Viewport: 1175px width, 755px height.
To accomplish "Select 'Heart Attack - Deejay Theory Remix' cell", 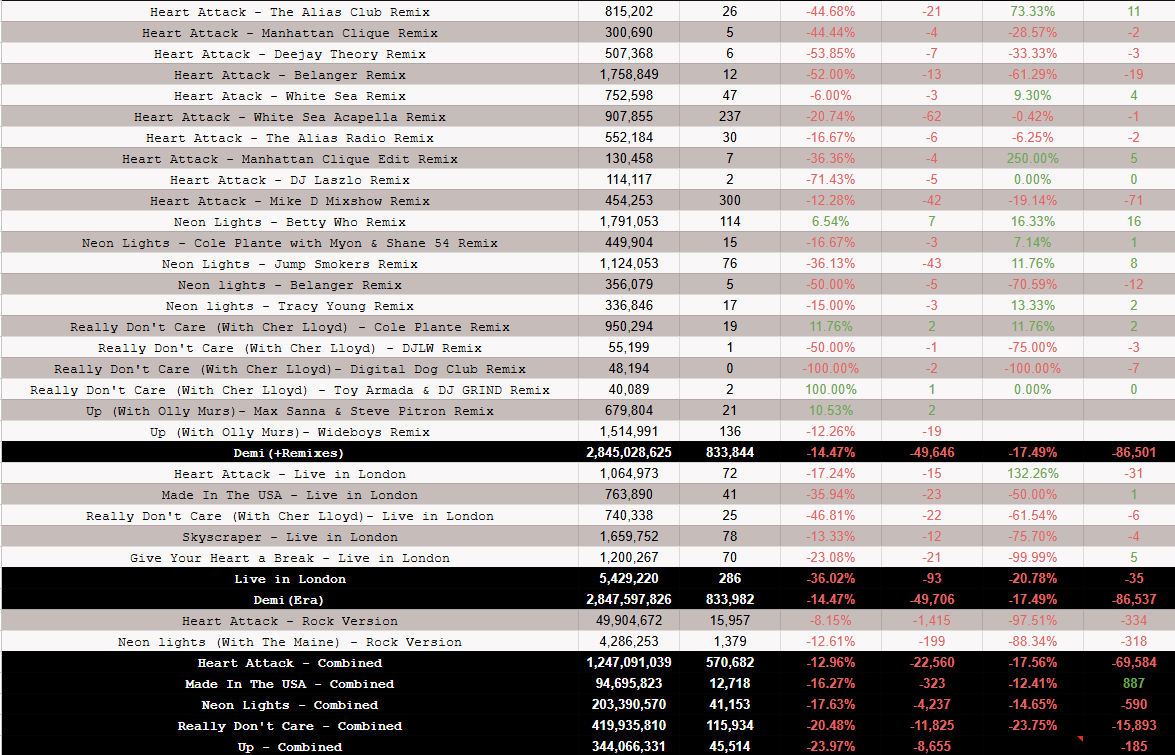I will point(289,54).
